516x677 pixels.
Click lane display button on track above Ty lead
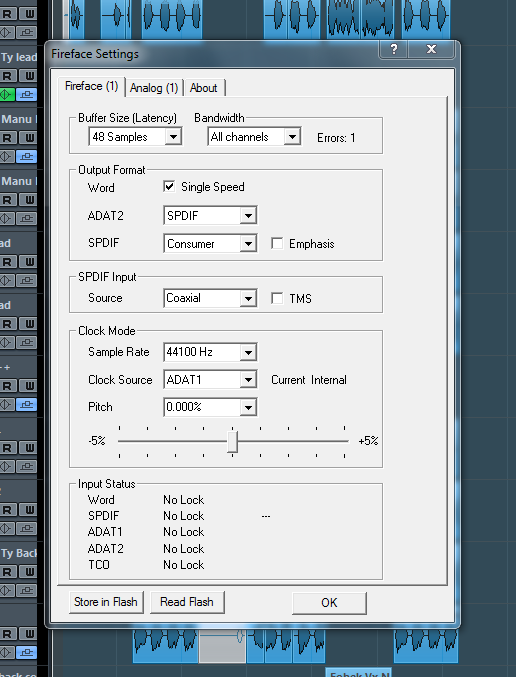tap(27, 32)
